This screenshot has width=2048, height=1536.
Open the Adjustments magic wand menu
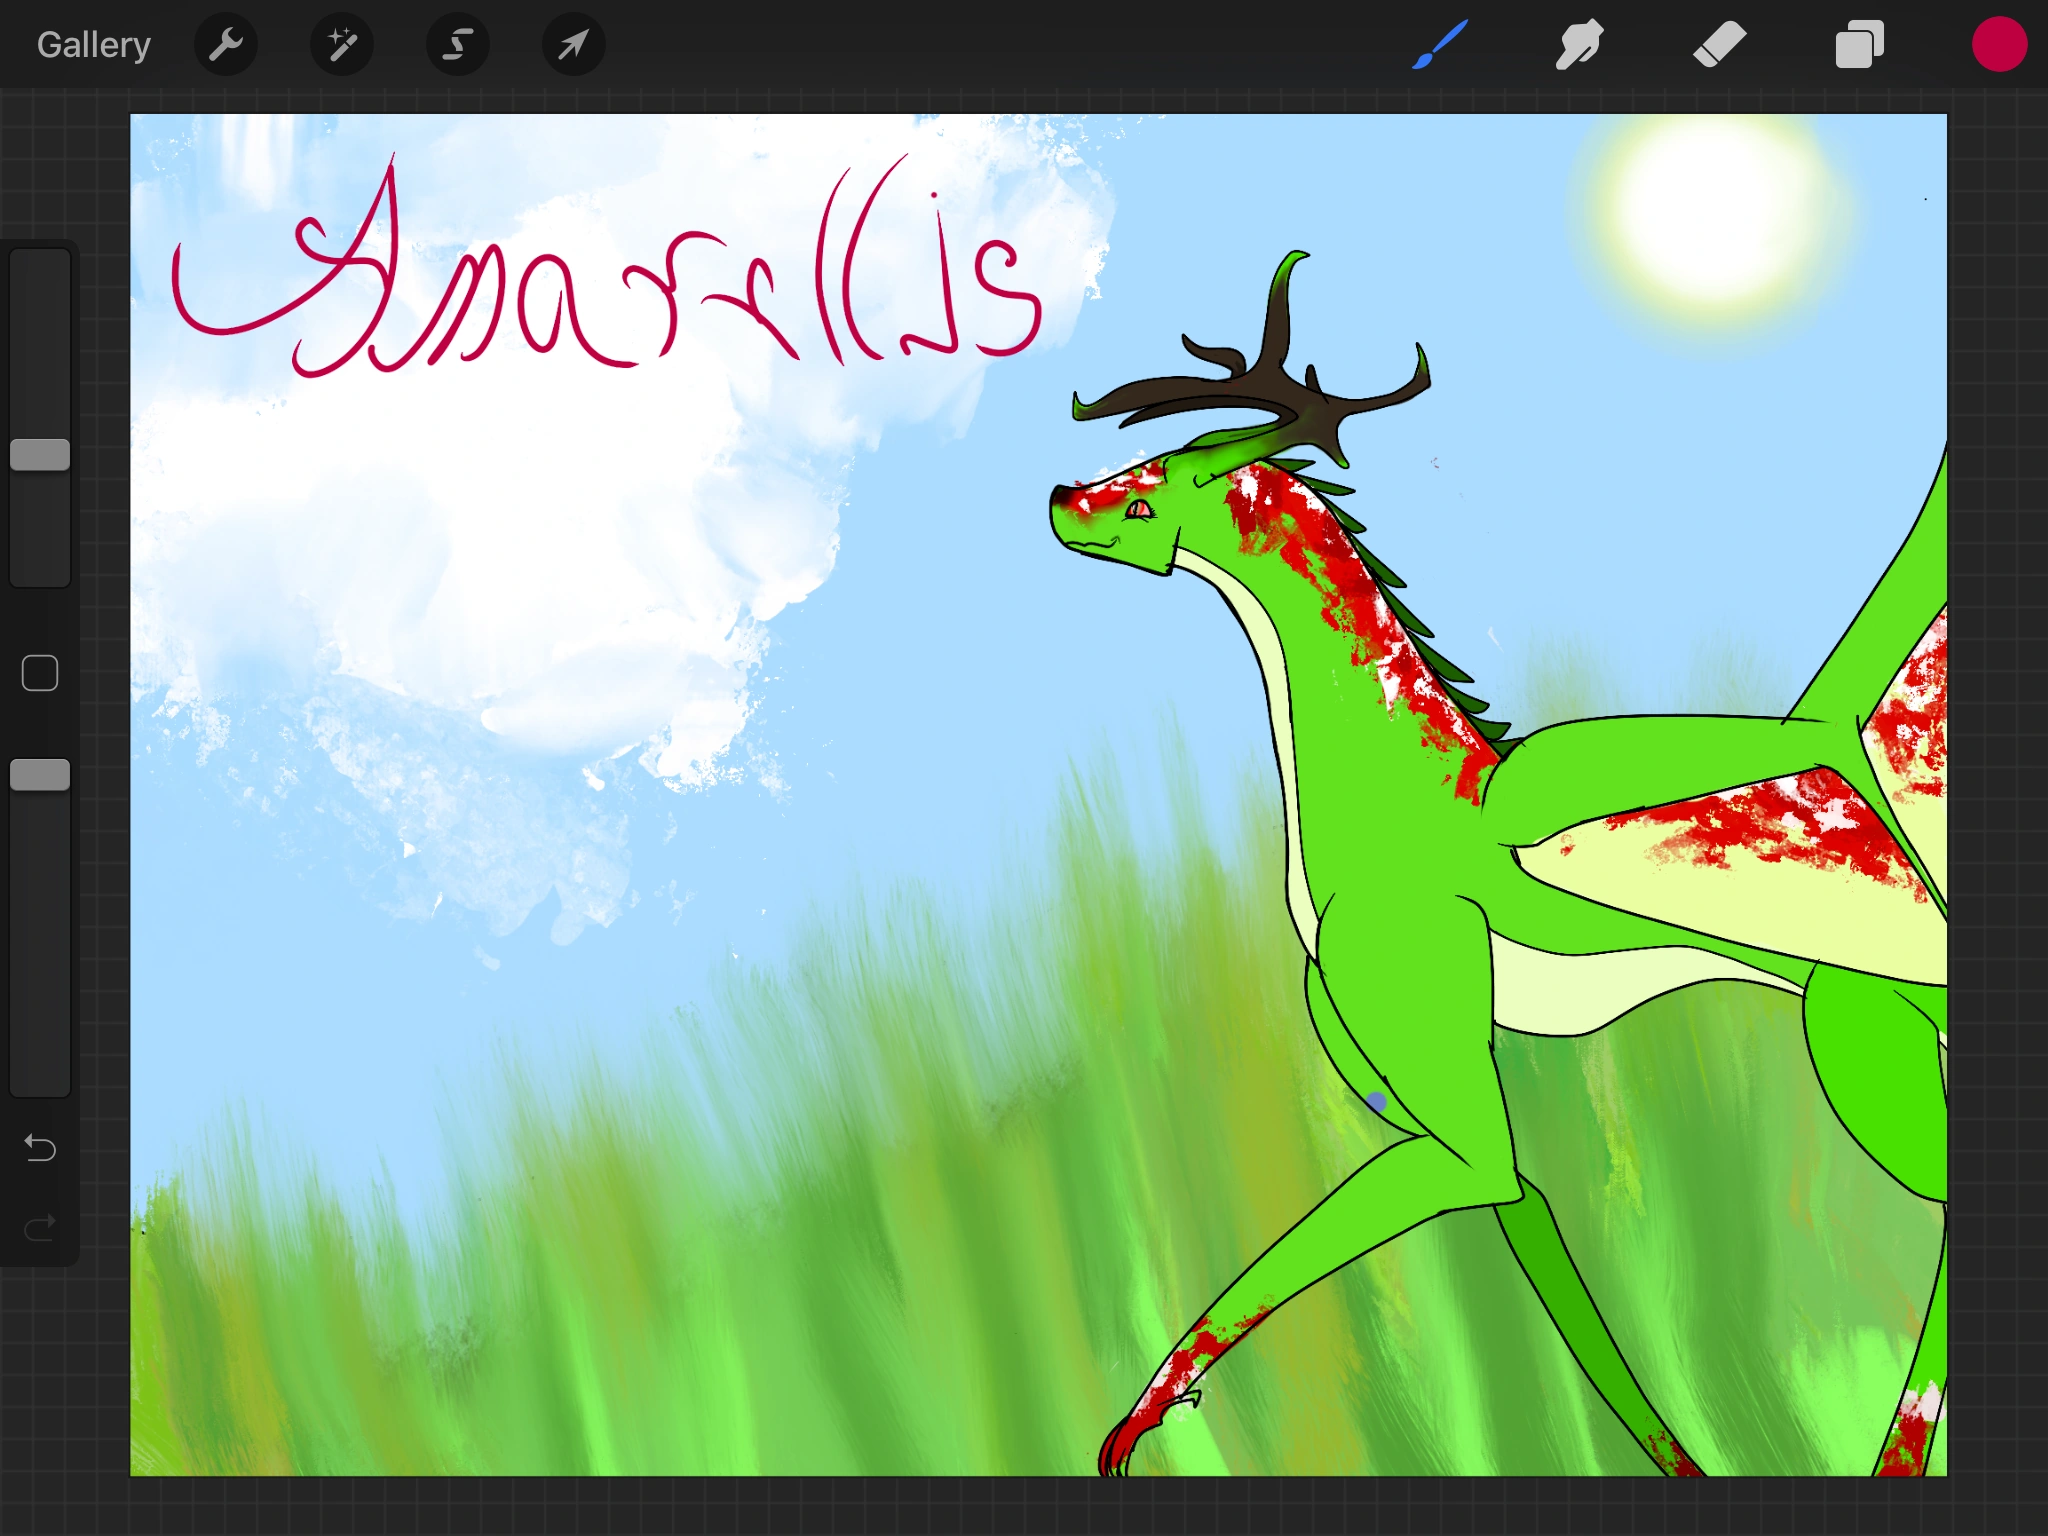[x=342, y=45]
